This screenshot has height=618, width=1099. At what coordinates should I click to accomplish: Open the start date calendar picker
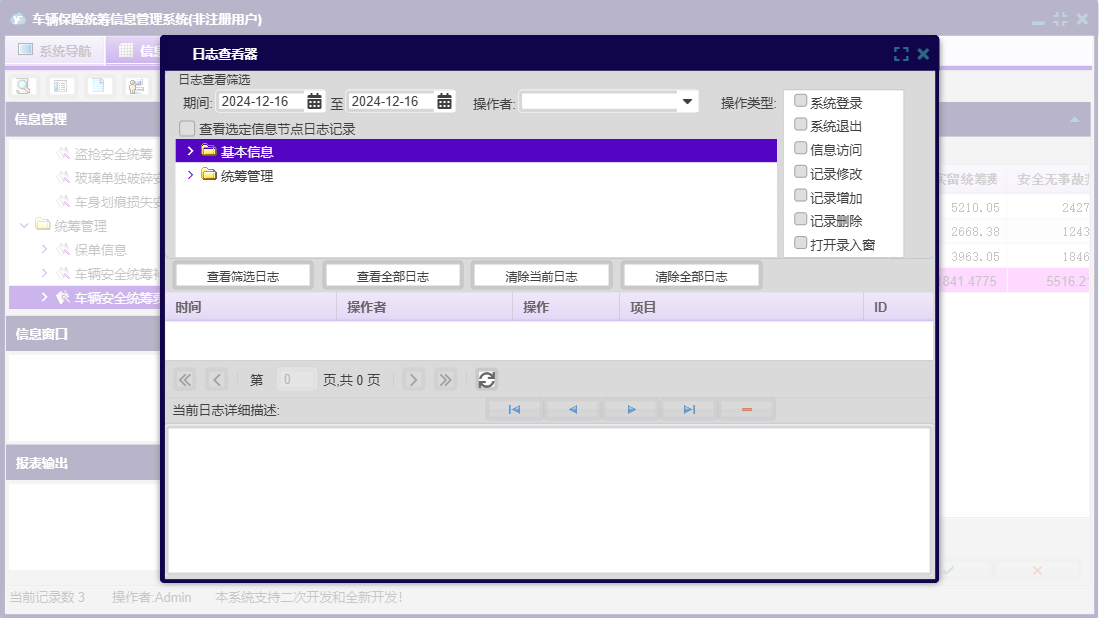[314, 101]
